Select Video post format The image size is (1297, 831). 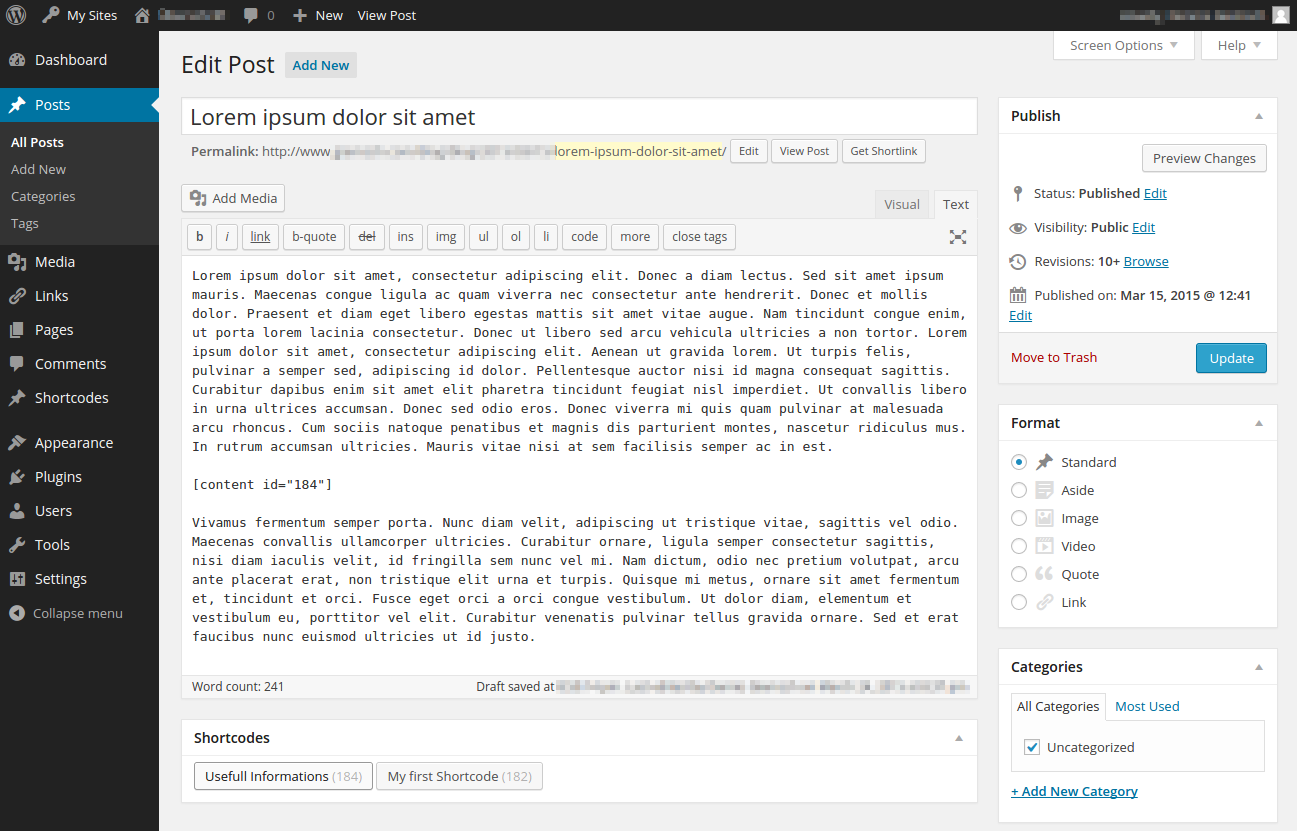pos(1019,546)
